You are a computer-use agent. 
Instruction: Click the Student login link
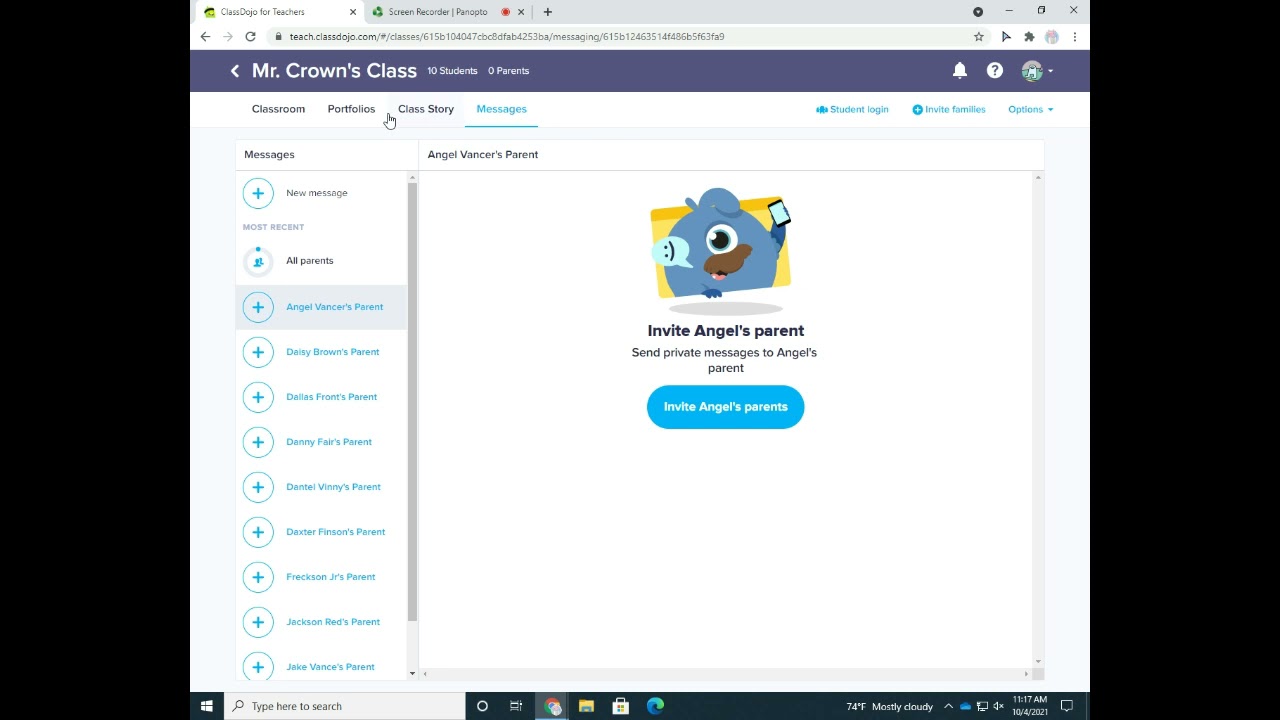(x=852, y=109)
